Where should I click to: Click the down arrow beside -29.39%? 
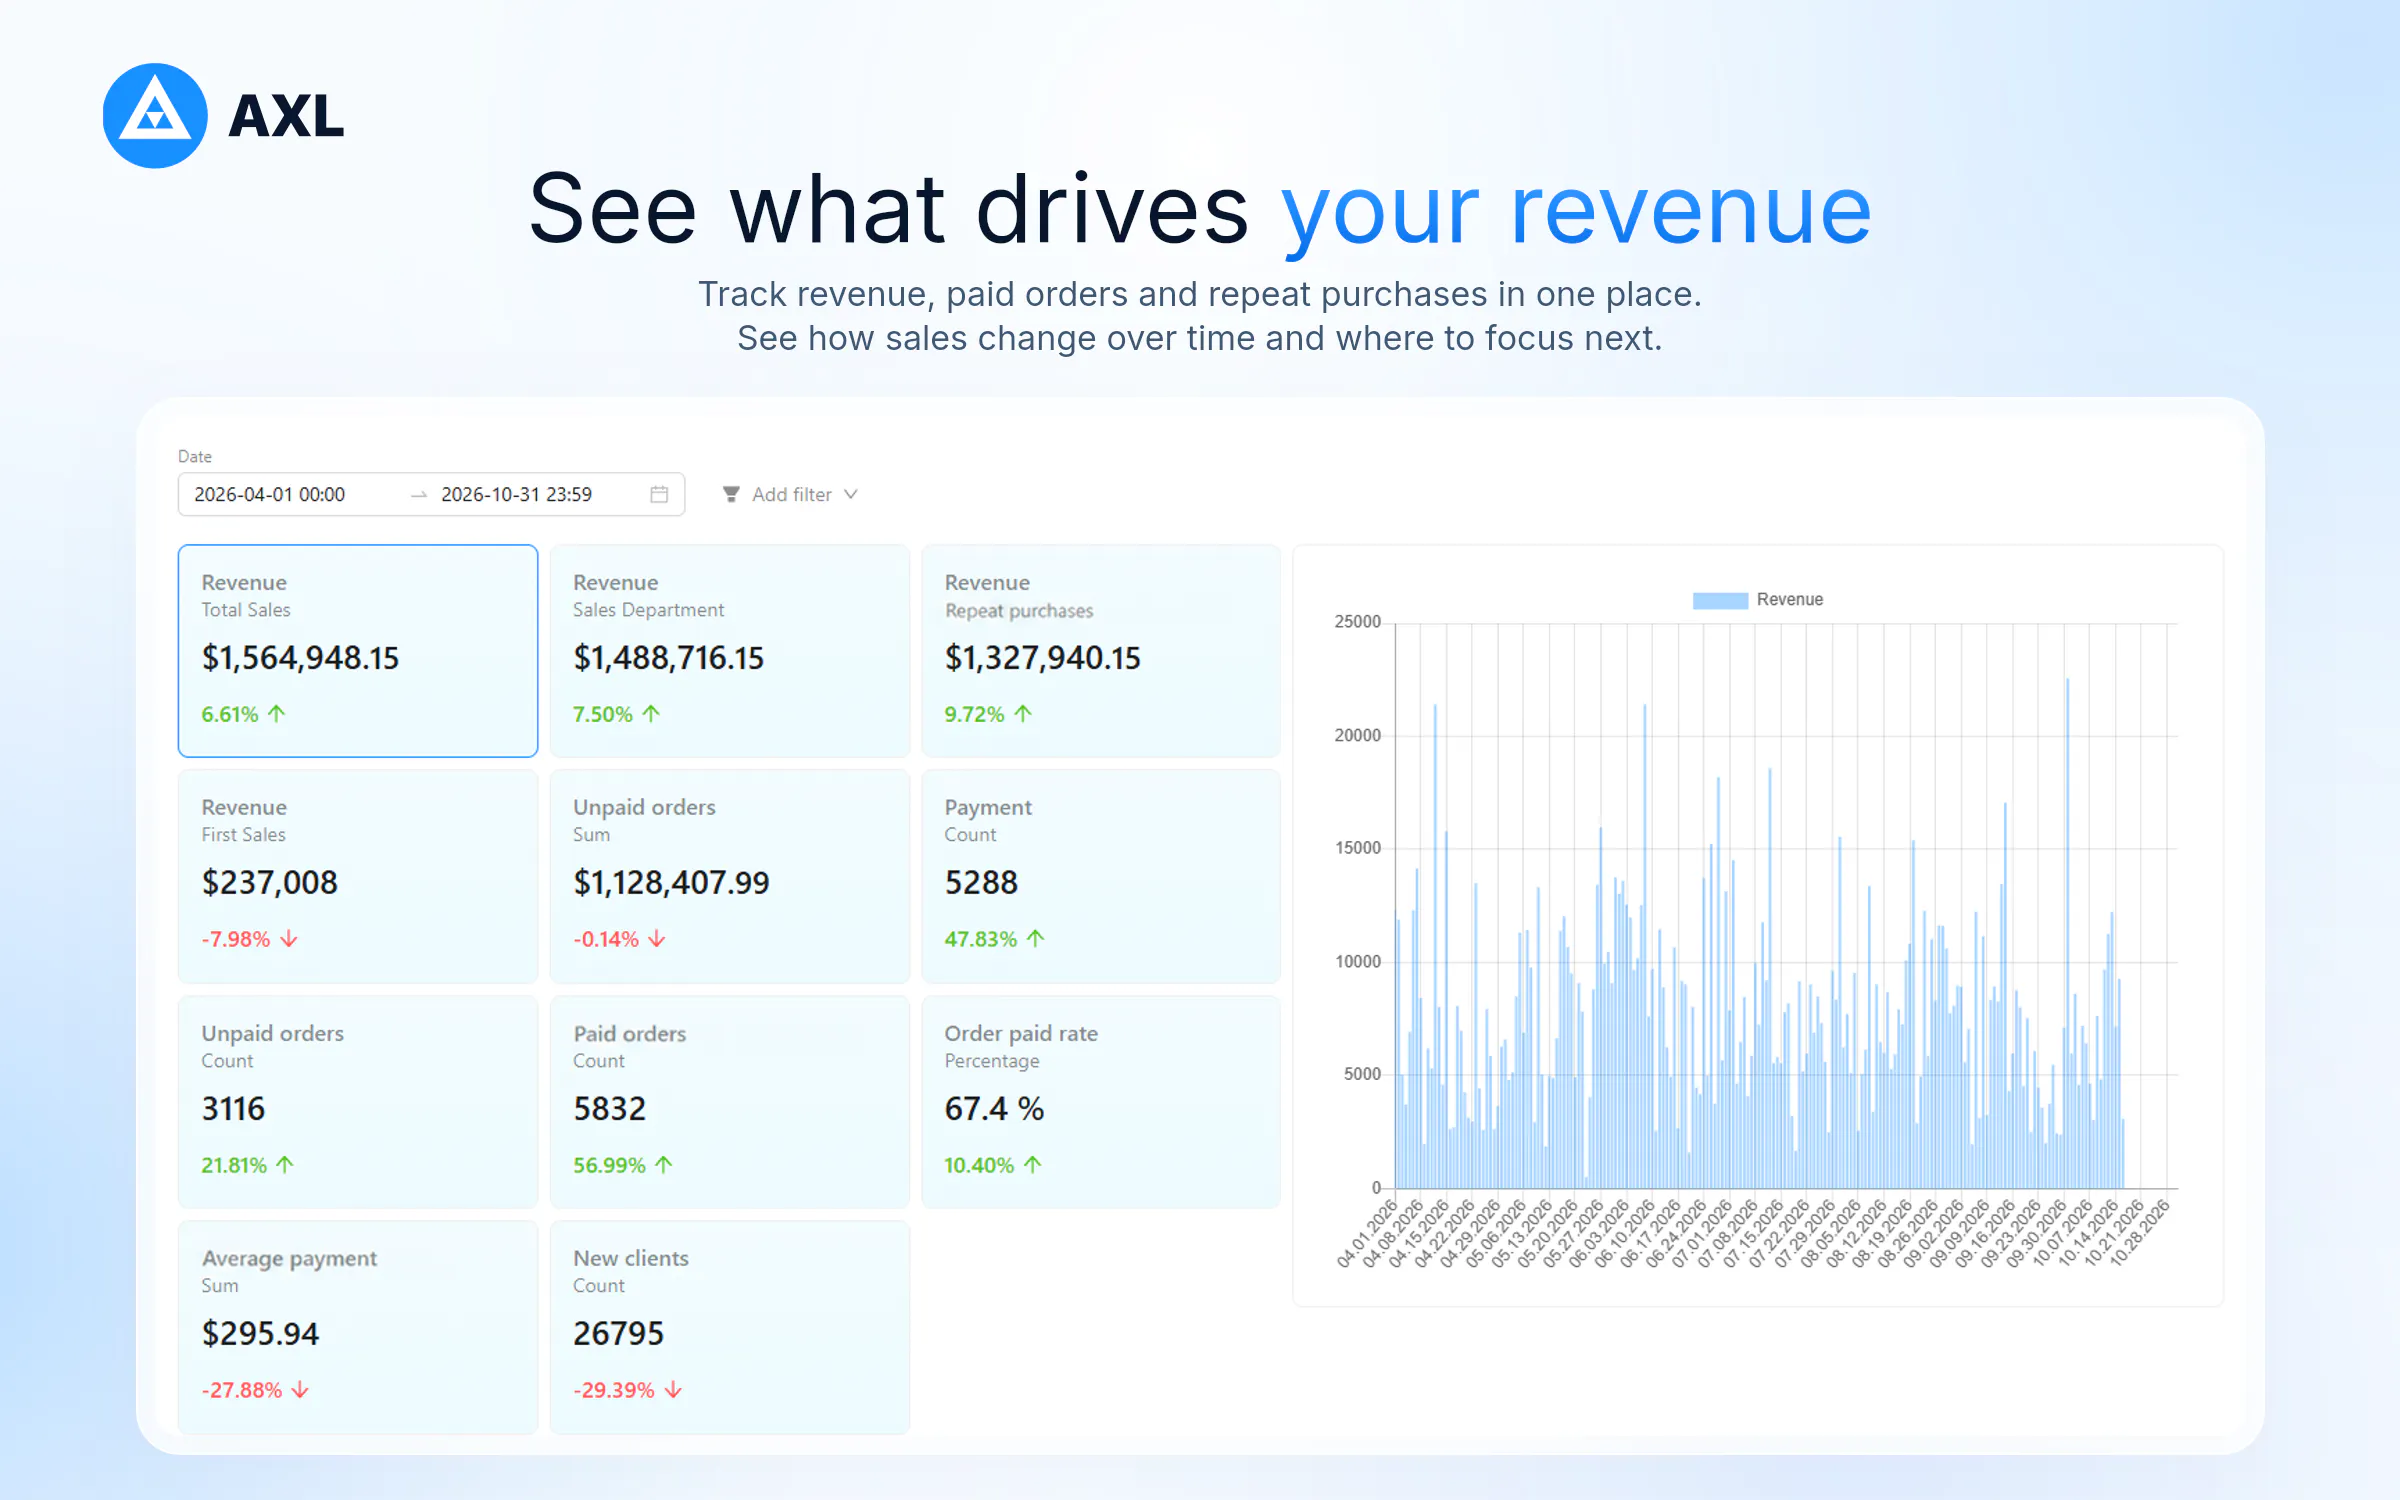674,1390
